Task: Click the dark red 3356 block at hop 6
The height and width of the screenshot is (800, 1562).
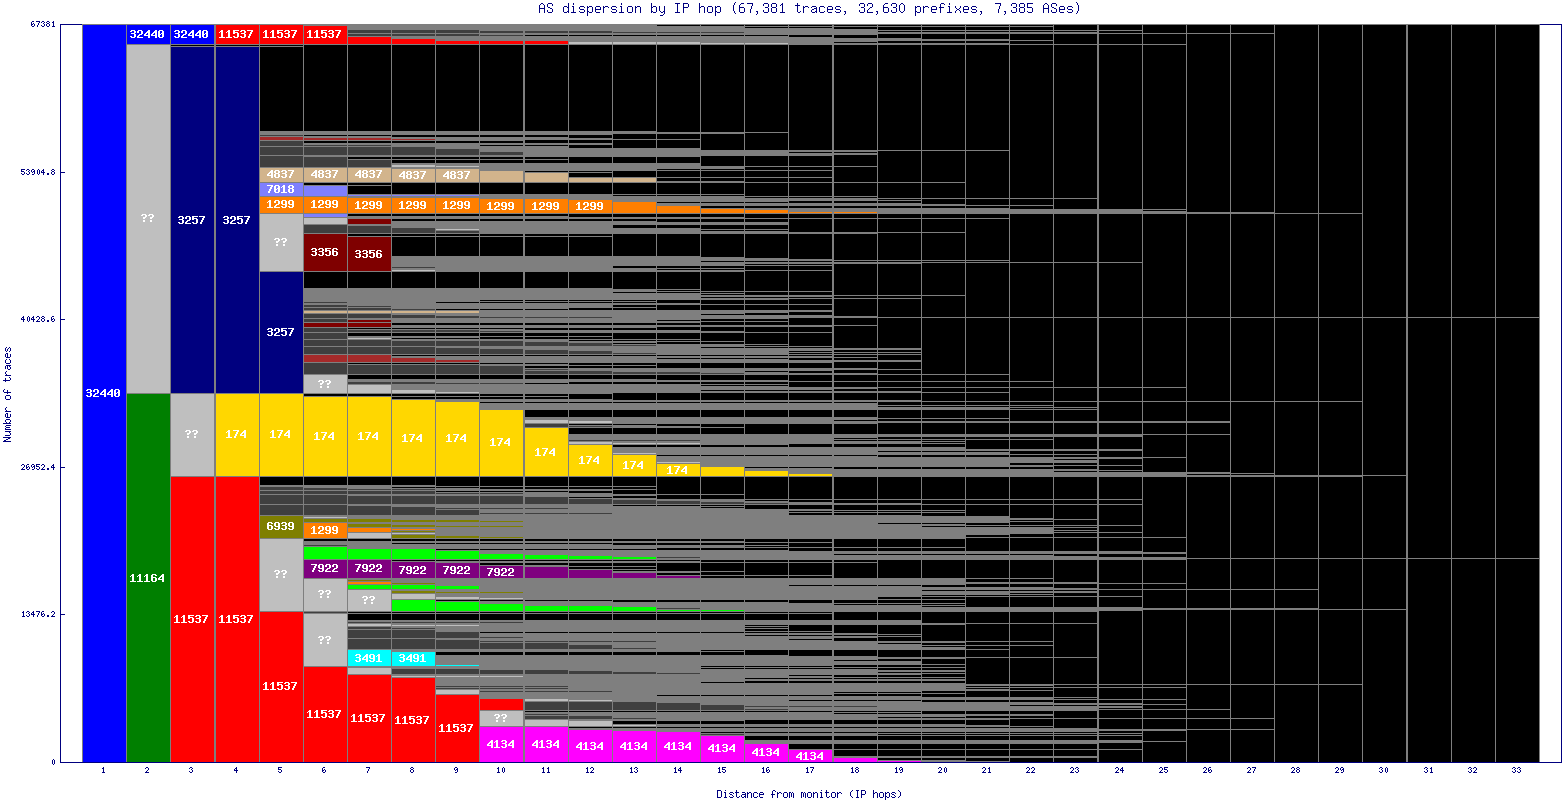Action: (x=325, y=253)
